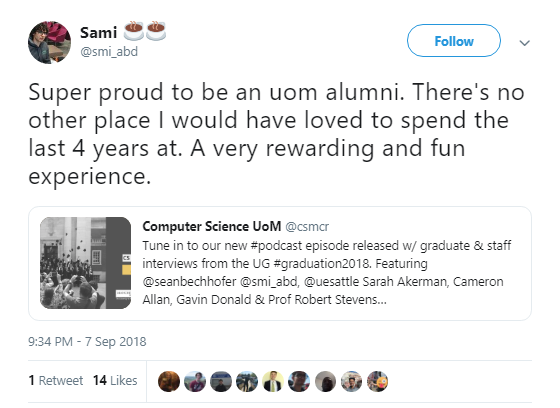Open Sami's display name link
This screenshot has height=408, width=560.
coord(98,33)
